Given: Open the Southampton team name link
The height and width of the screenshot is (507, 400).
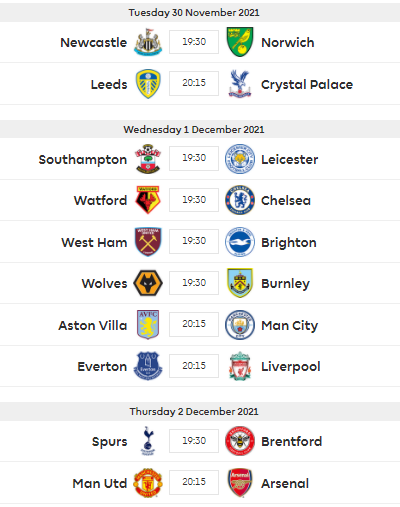Looking at the screenshot, I should click(x=83, y=159).
